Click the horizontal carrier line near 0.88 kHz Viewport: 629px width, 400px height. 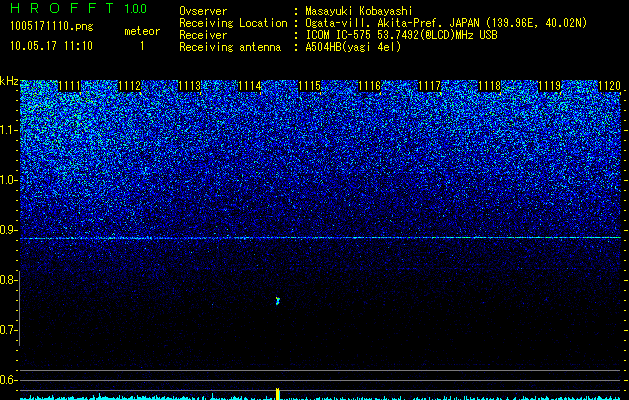[320, 238]
